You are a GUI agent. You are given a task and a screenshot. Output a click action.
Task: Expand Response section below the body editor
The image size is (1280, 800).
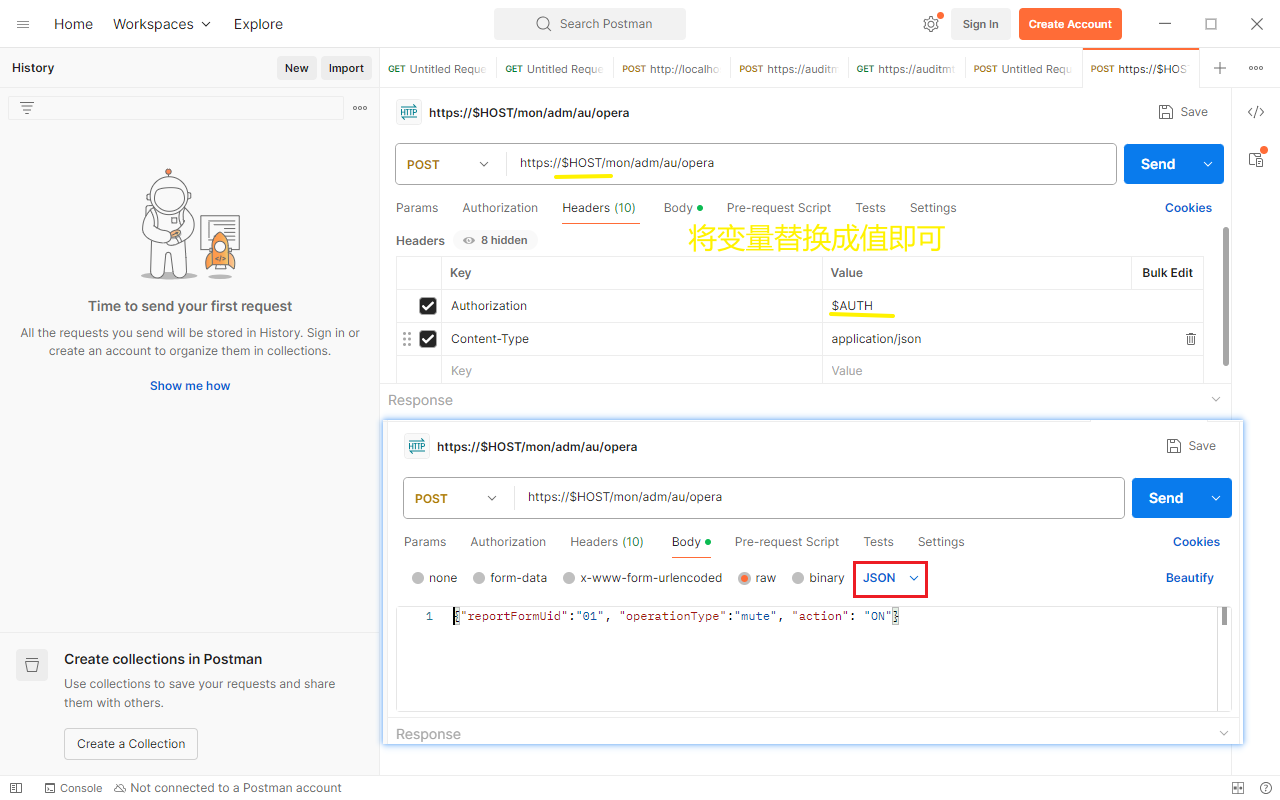1224,733
